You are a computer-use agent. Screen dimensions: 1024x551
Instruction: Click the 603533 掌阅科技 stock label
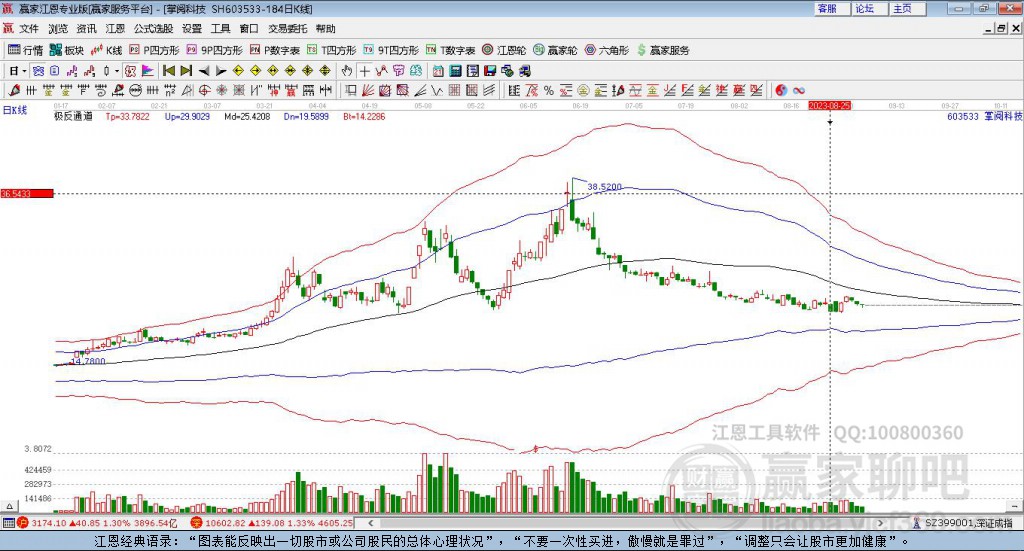(984, 116)
